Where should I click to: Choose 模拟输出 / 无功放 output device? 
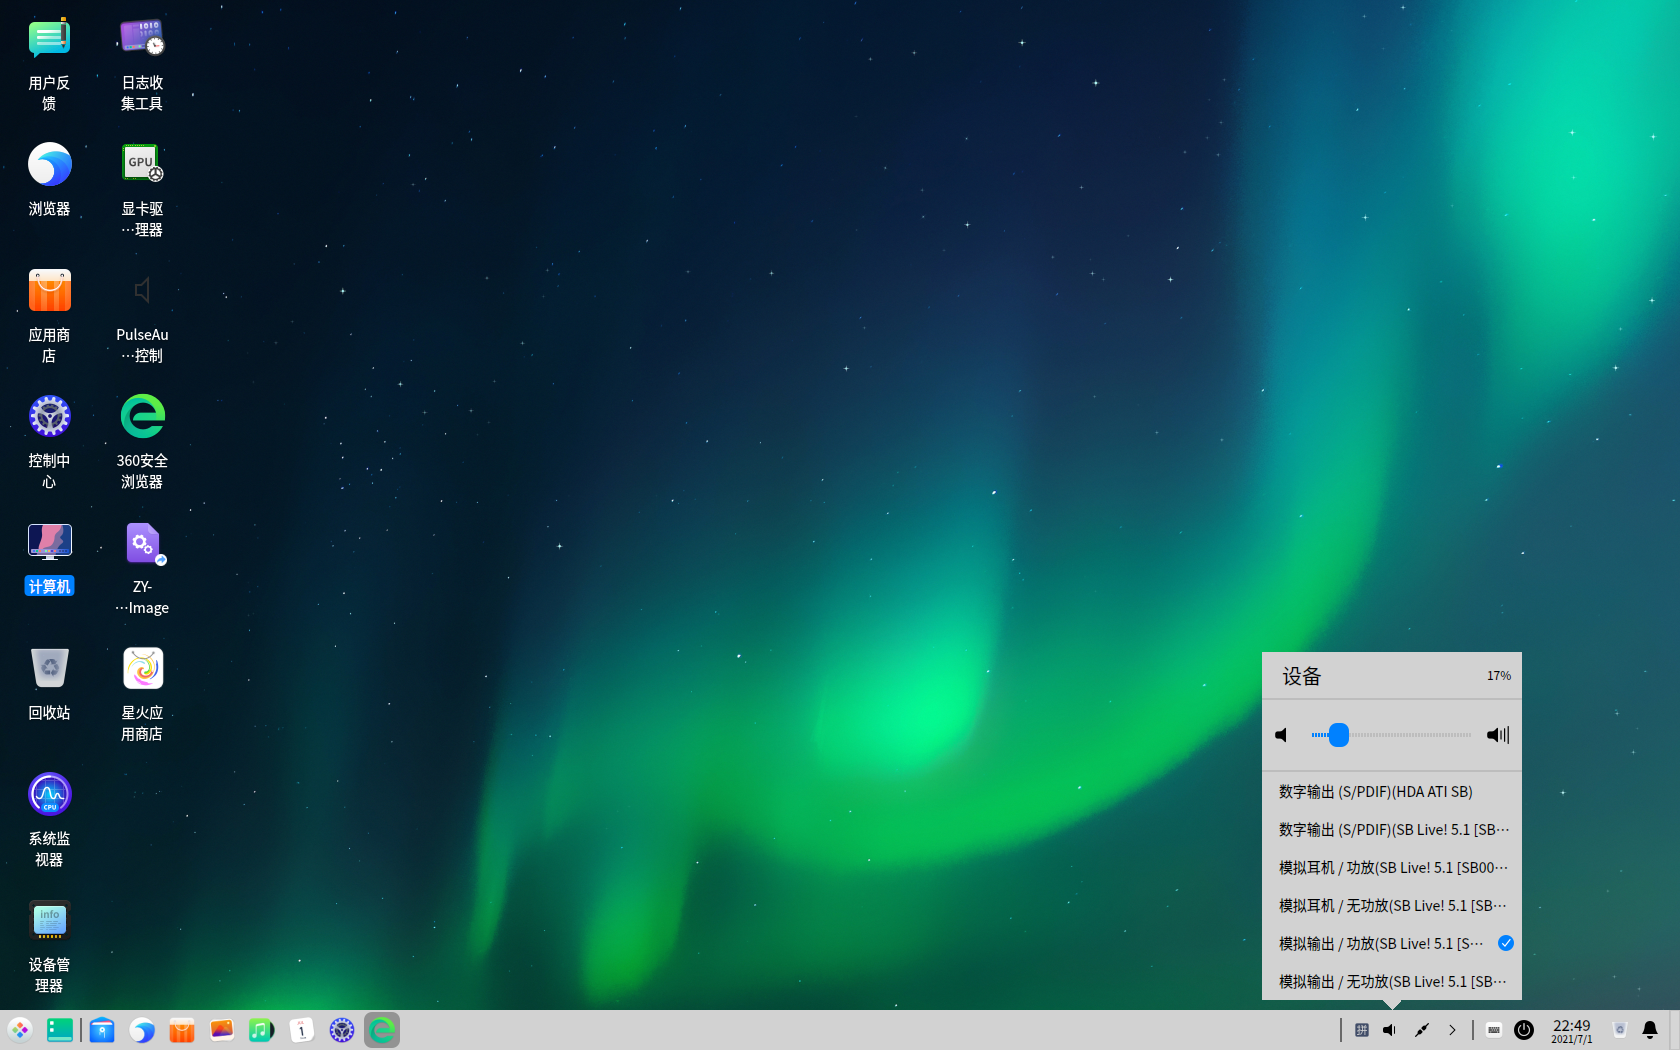tap(1391, 982)
